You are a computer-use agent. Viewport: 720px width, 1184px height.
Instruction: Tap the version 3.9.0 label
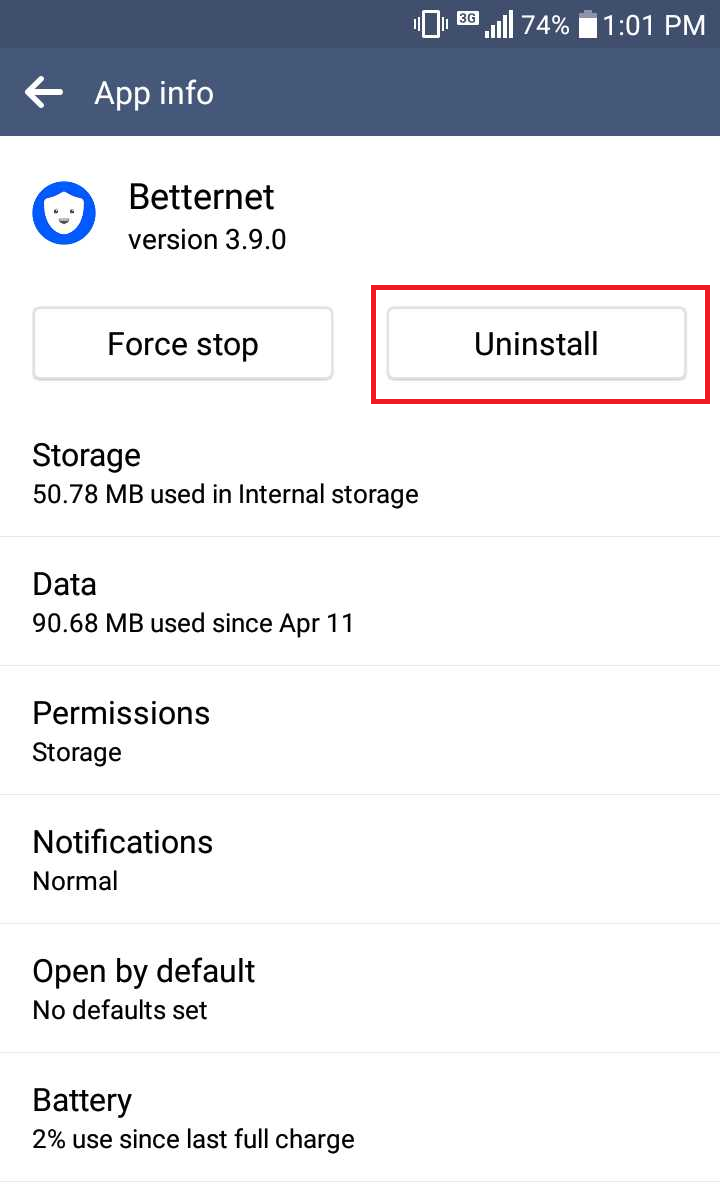207,240
